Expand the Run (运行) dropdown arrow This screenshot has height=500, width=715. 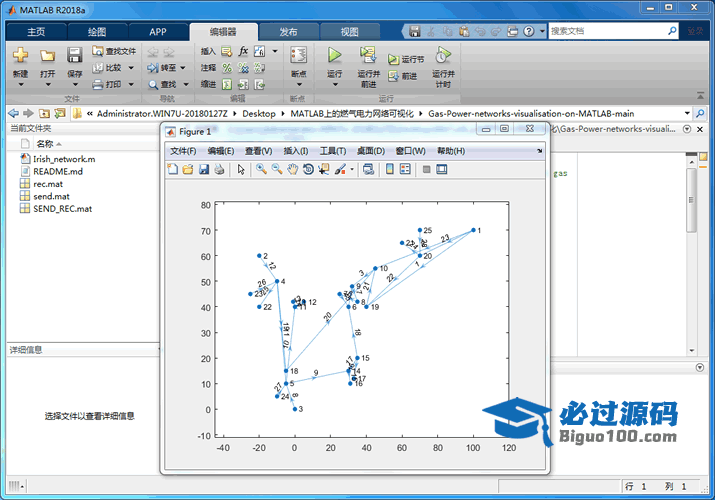pyautogui.click(x=335, y=85)
